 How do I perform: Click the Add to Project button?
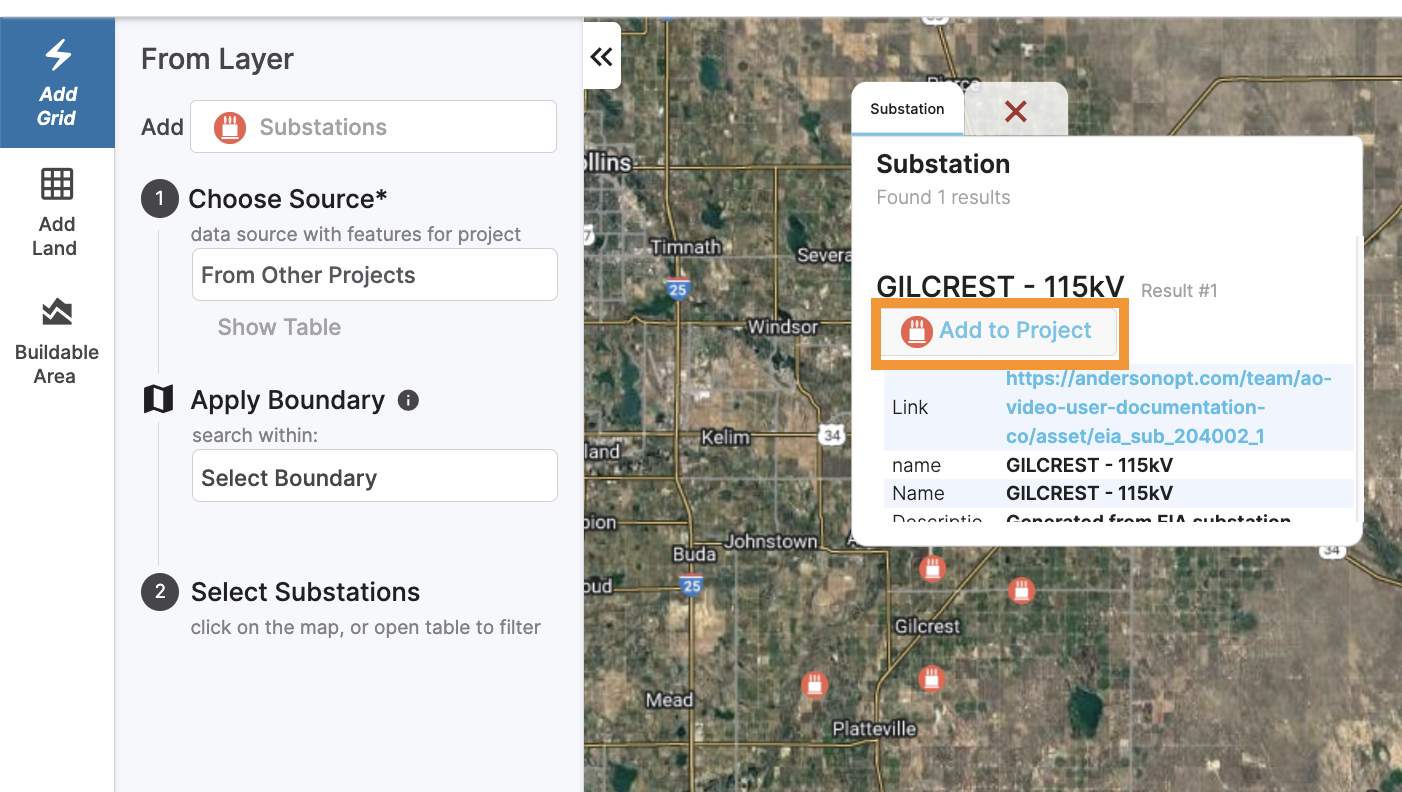pyautogui.click(x=998, y=332)
